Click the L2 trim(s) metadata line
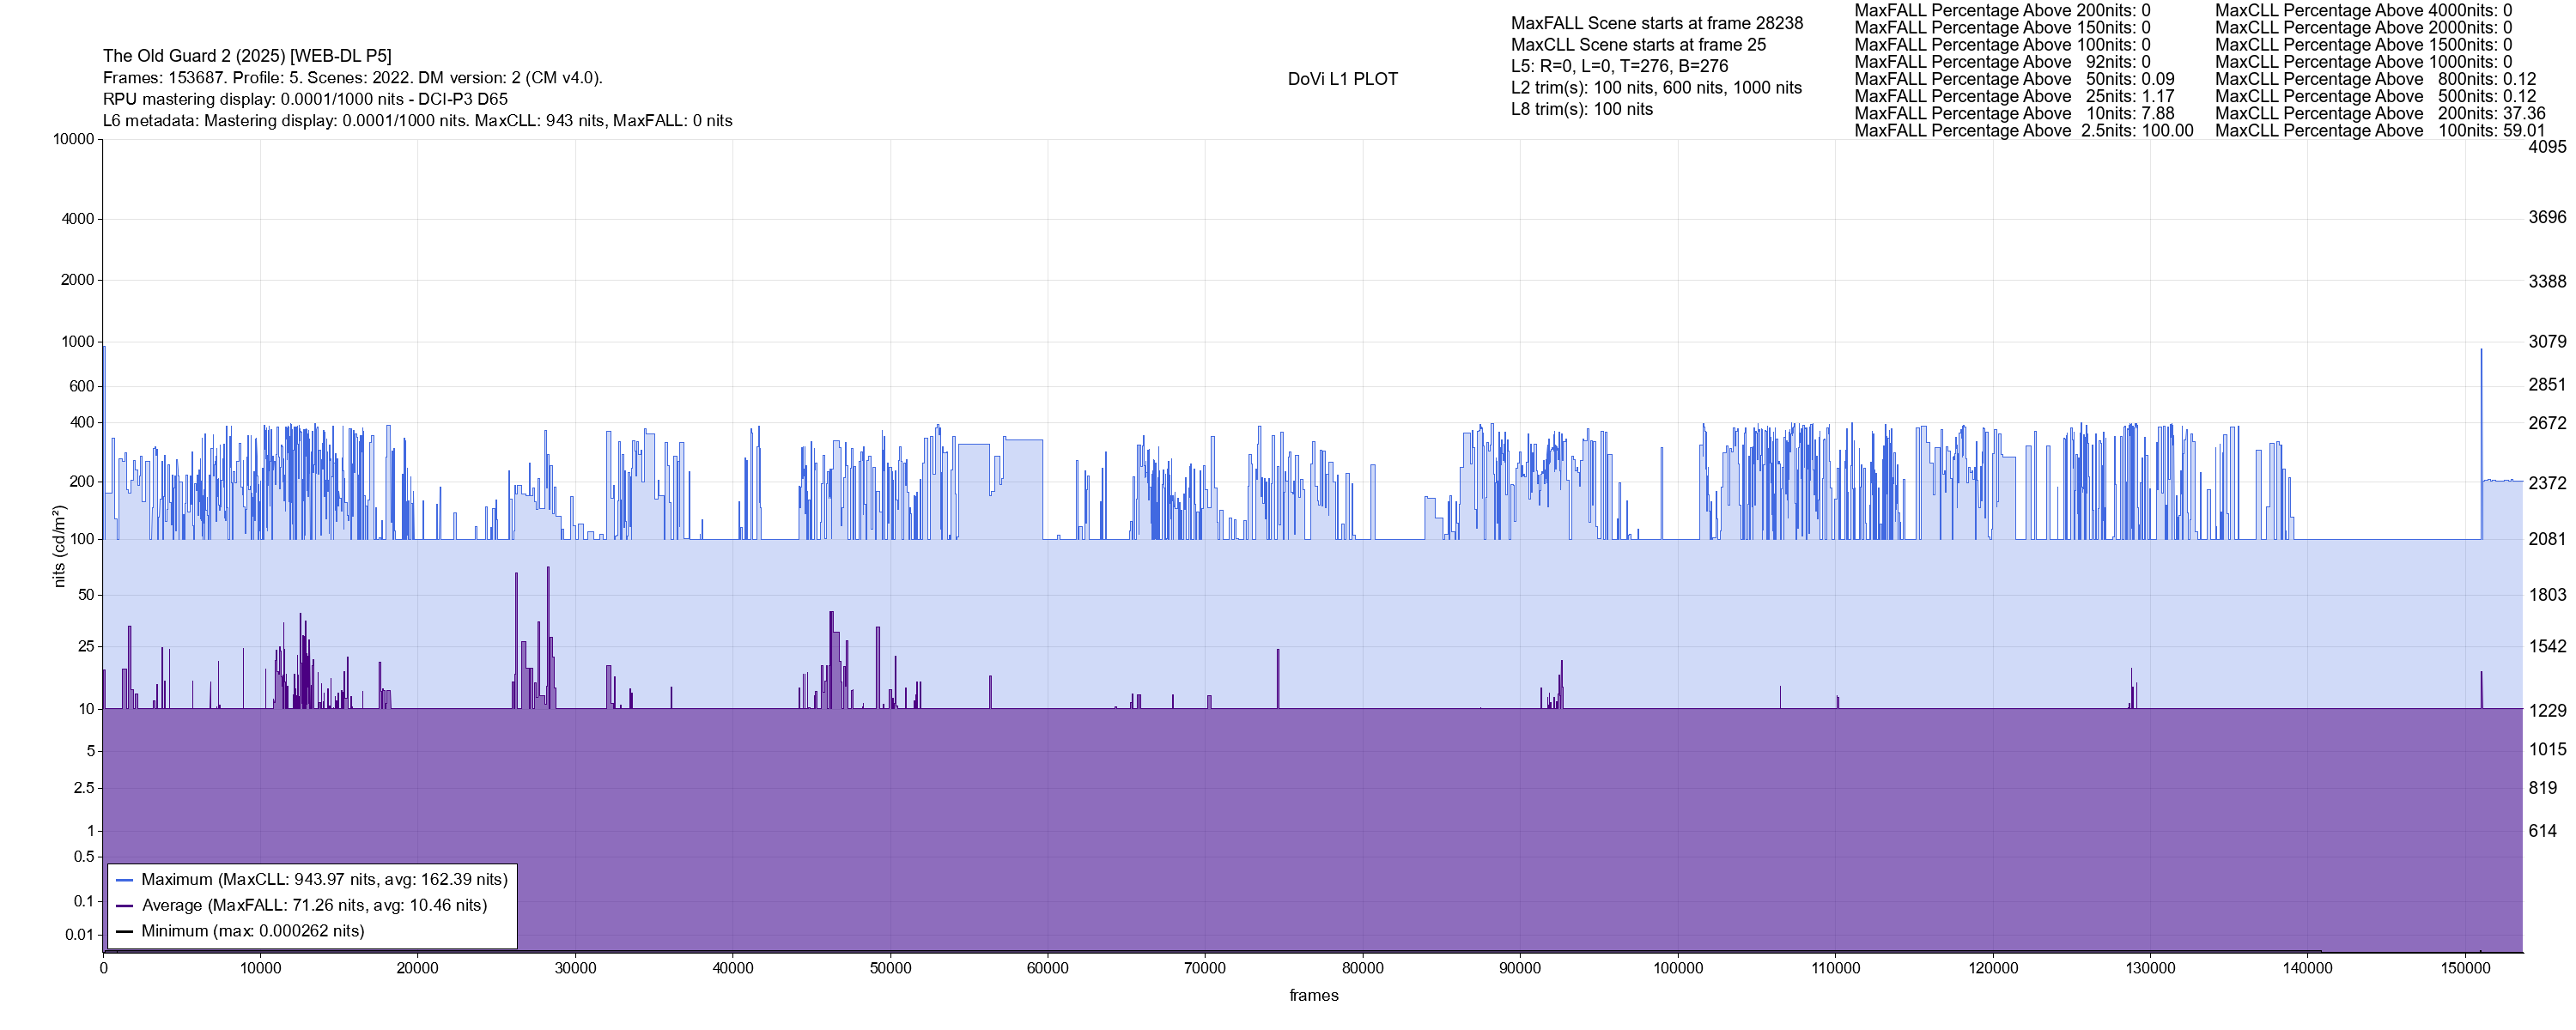2576x1030 pixels. 1656,88
